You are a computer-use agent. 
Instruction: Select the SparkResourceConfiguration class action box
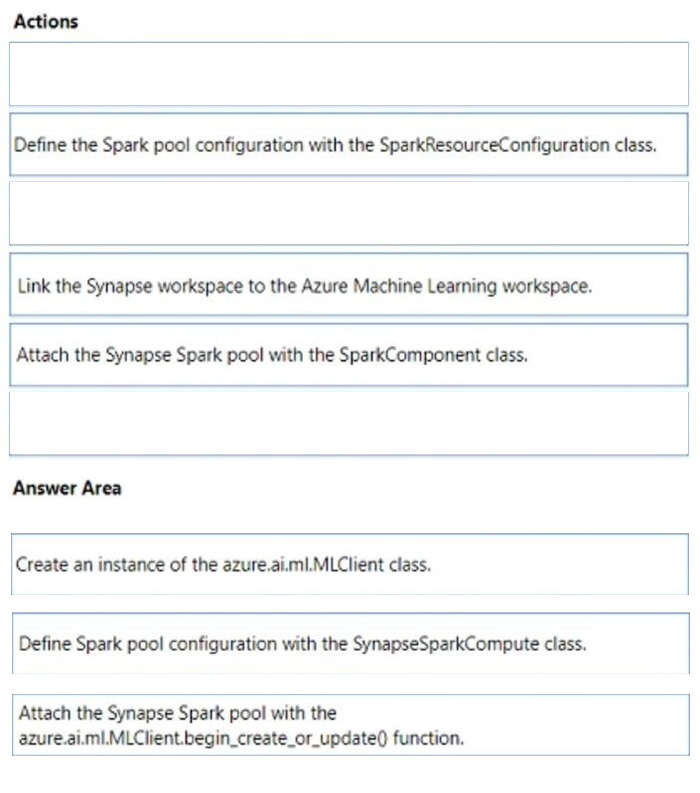349,145
